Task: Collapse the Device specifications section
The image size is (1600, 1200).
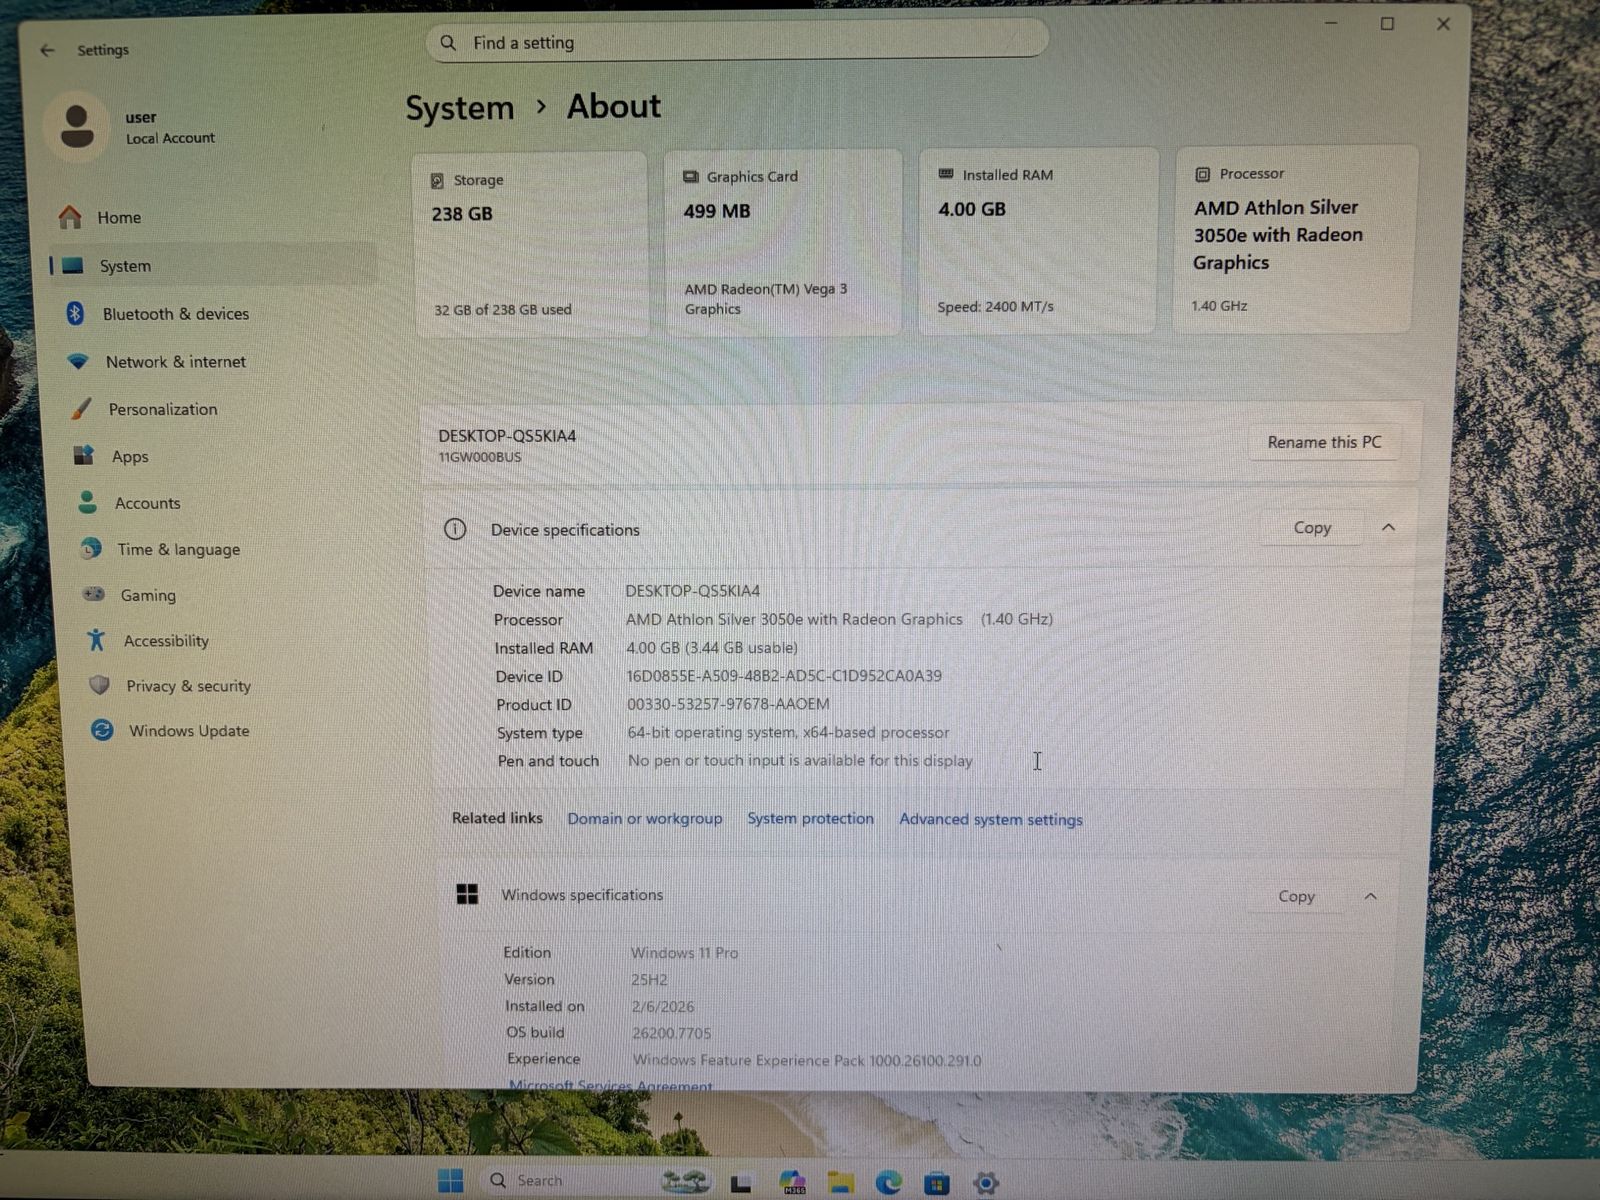Action: coord(1388,527)
